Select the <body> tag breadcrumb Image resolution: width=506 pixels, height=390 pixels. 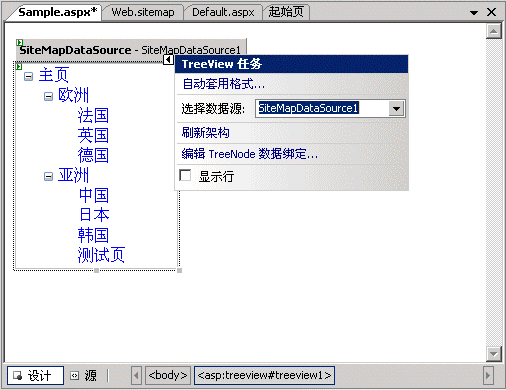click(x=168, y=376)
